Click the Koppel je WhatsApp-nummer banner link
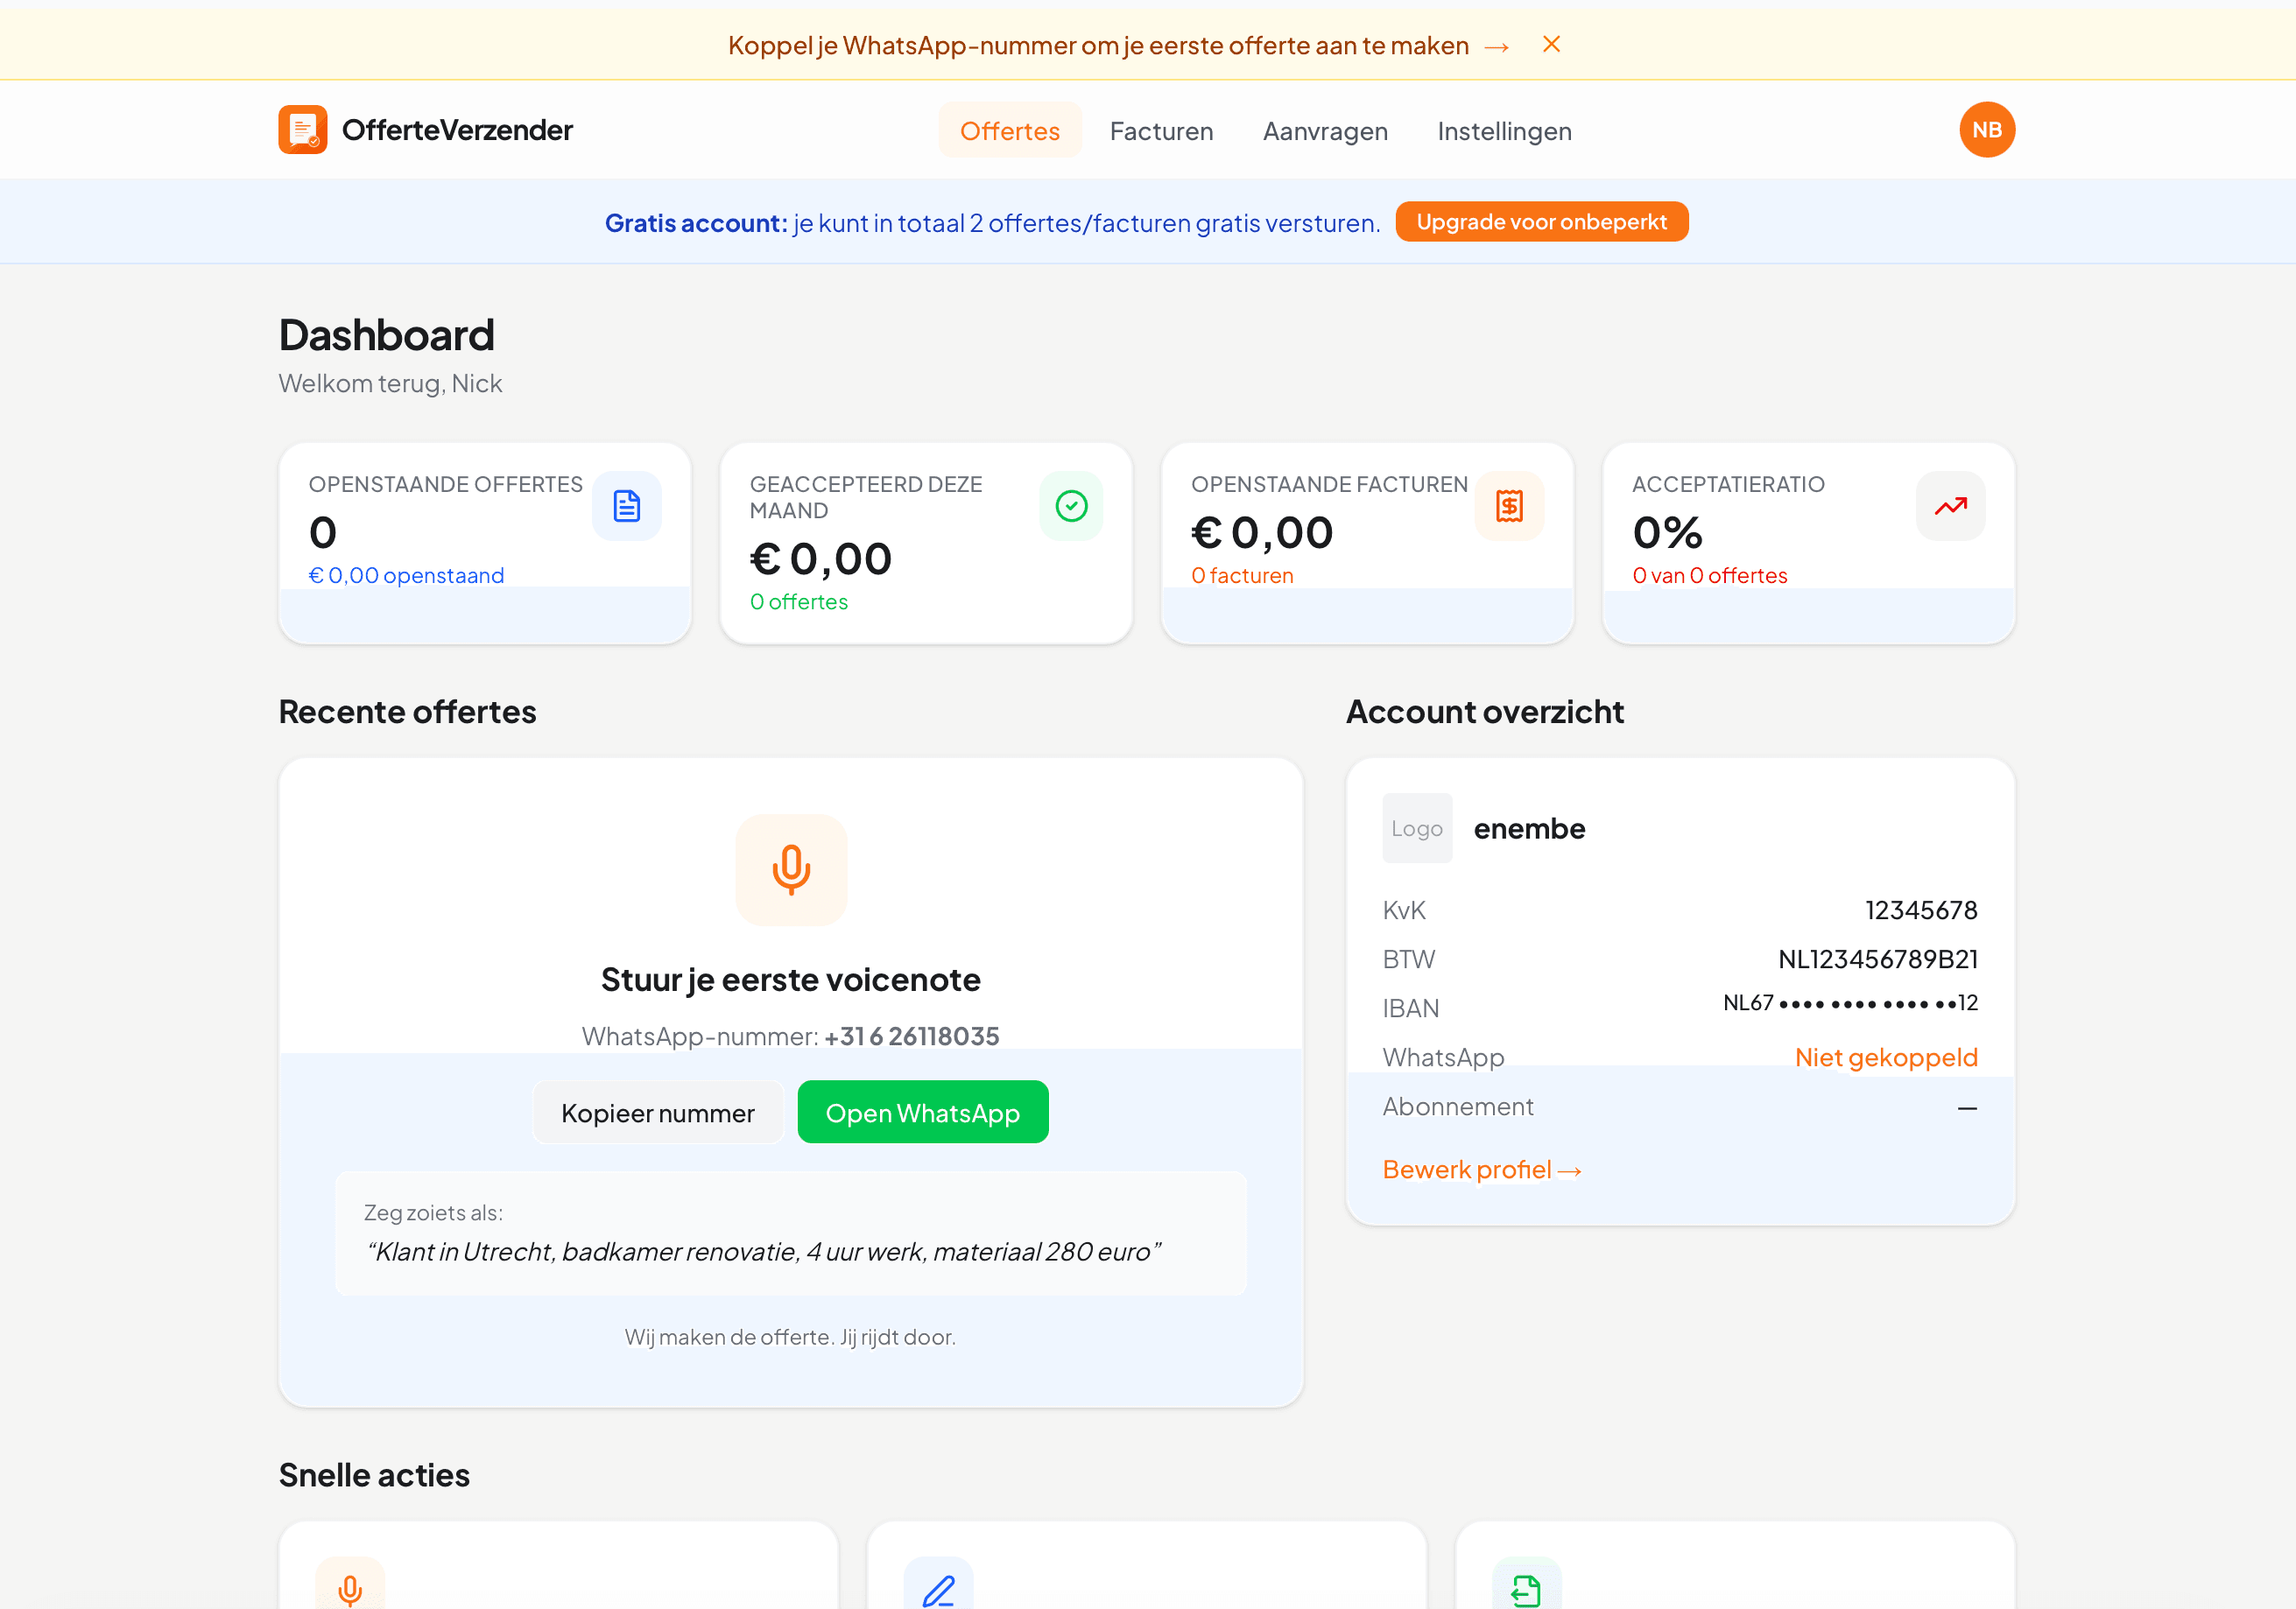Image resolution: width=2296 pixels, height=1609 pixels. [1098, 46]
